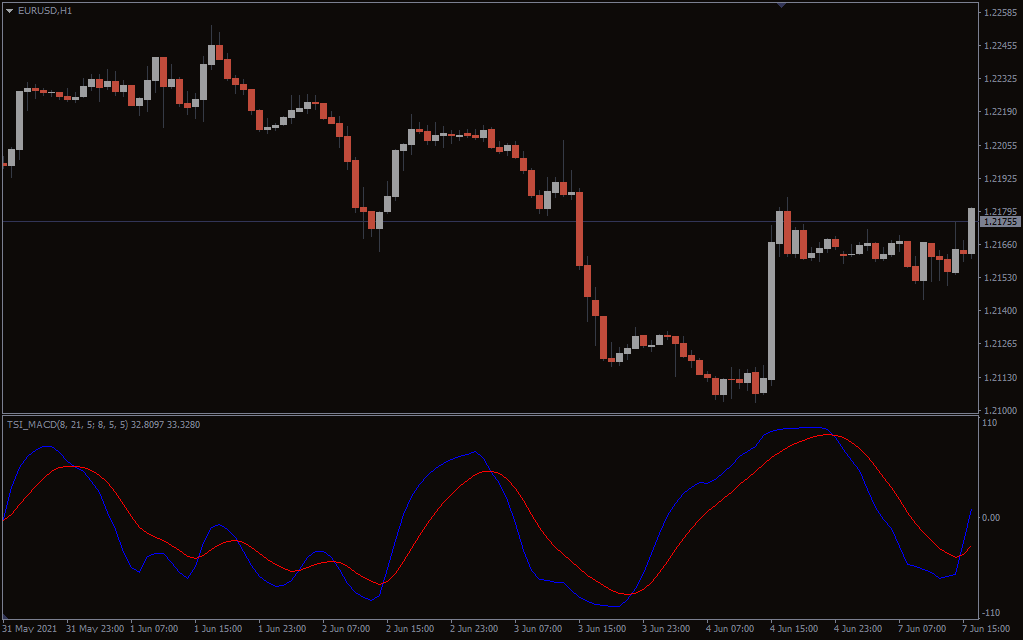Click the 1.22585 price axis label
1023x640 pixels.
click(1000, 13)
